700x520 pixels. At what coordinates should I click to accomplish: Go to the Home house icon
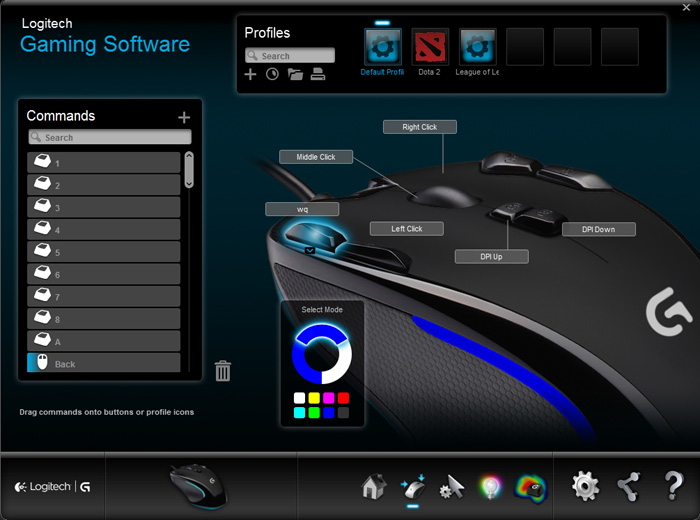click(x=374, y=487)
